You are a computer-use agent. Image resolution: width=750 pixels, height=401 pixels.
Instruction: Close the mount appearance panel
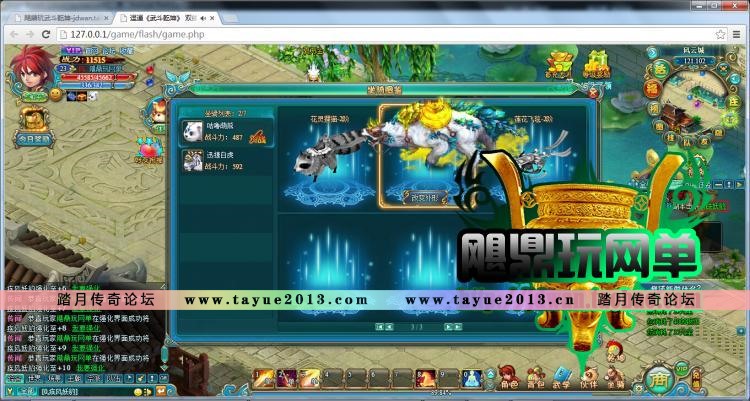pyautogui.click(x=593, y=92)
